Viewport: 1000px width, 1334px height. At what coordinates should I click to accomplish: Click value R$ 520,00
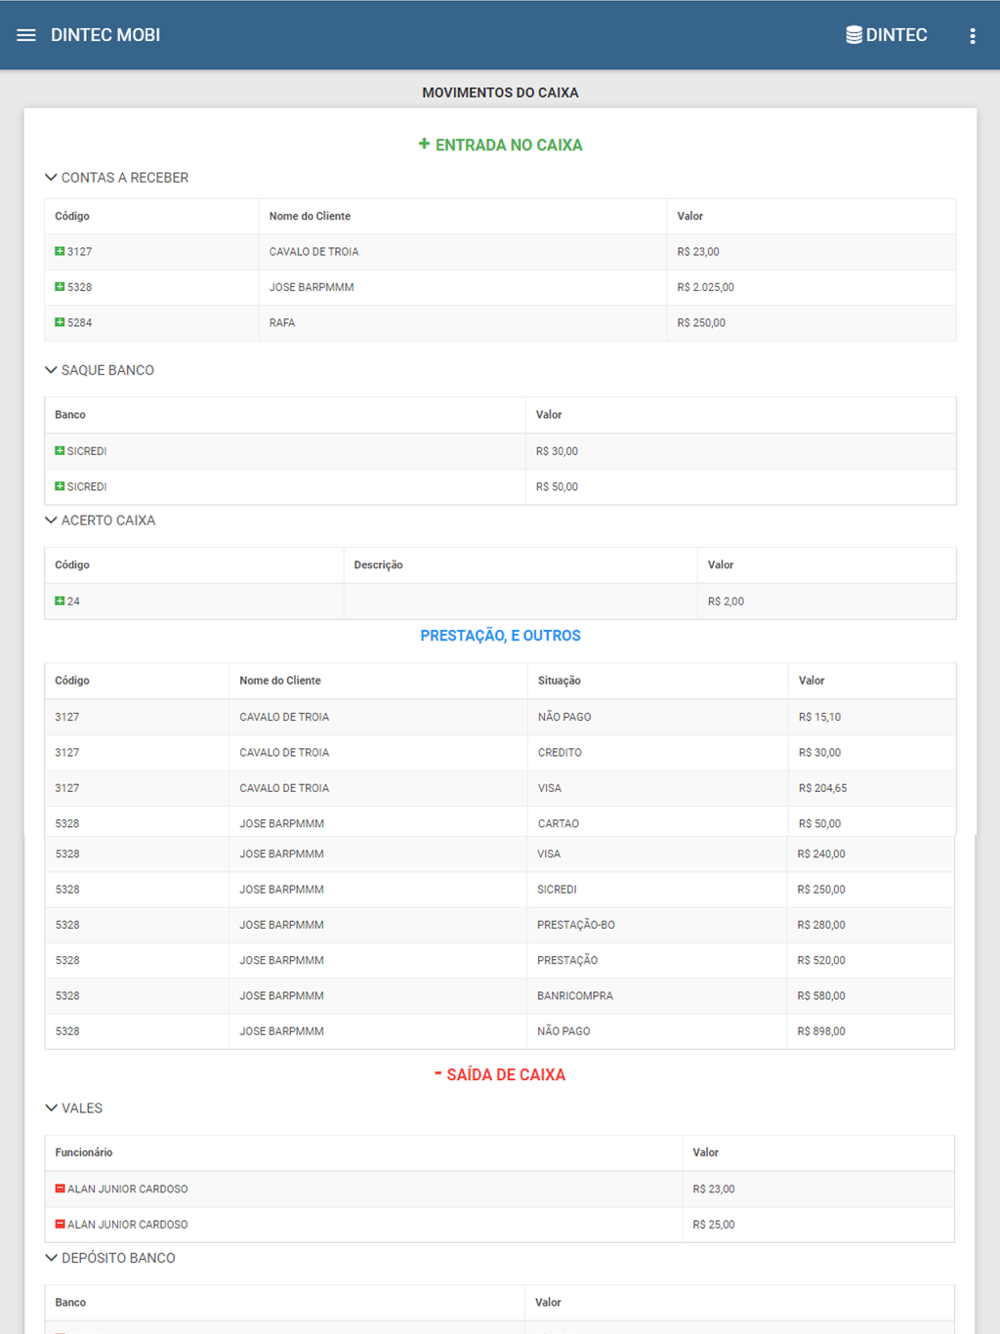click(x=821, y=960)
